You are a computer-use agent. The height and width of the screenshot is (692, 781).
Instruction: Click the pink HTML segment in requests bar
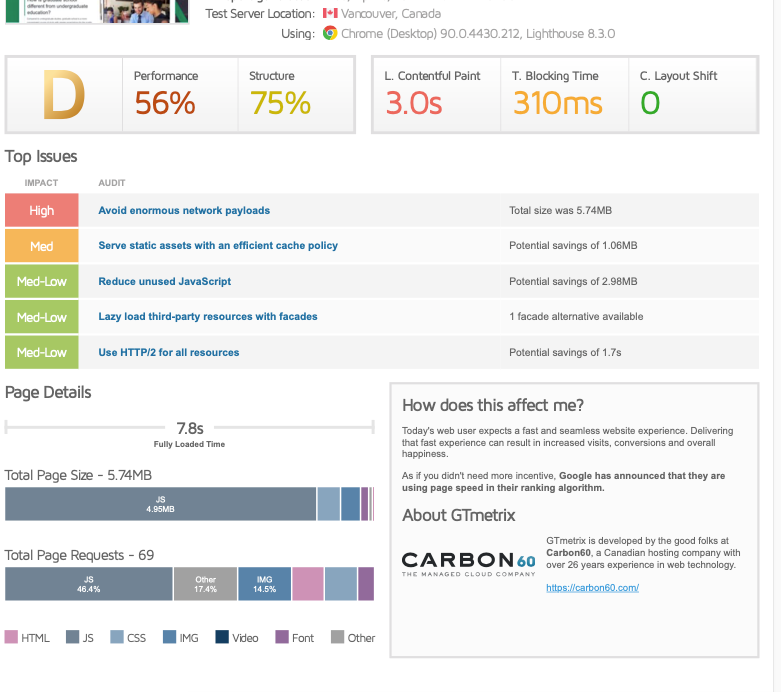point(308,584)
